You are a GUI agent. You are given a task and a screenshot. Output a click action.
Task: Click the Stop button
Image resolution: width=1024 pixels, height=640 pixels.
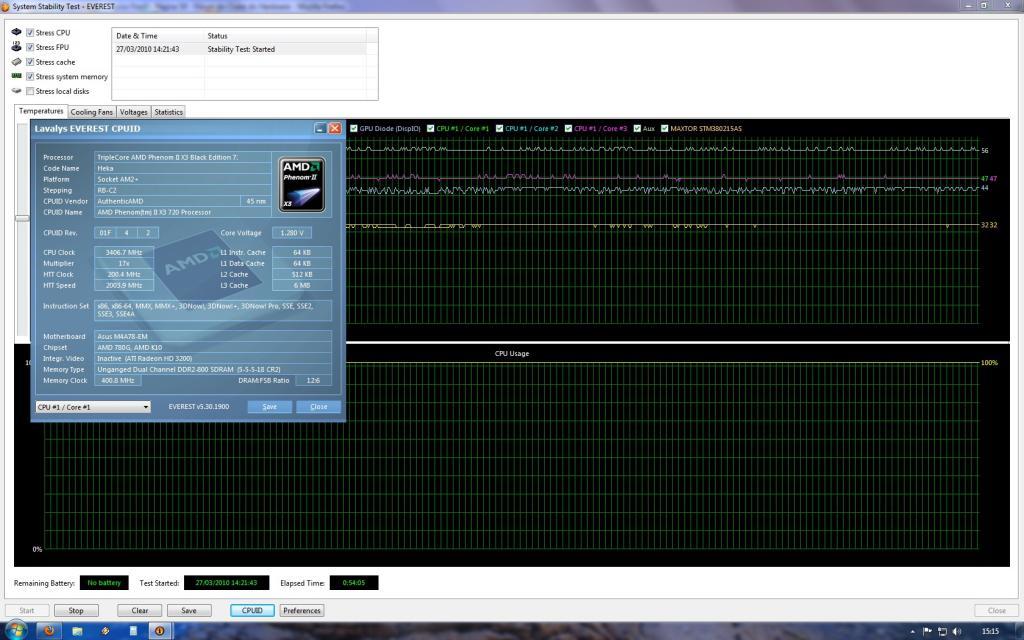76,611
